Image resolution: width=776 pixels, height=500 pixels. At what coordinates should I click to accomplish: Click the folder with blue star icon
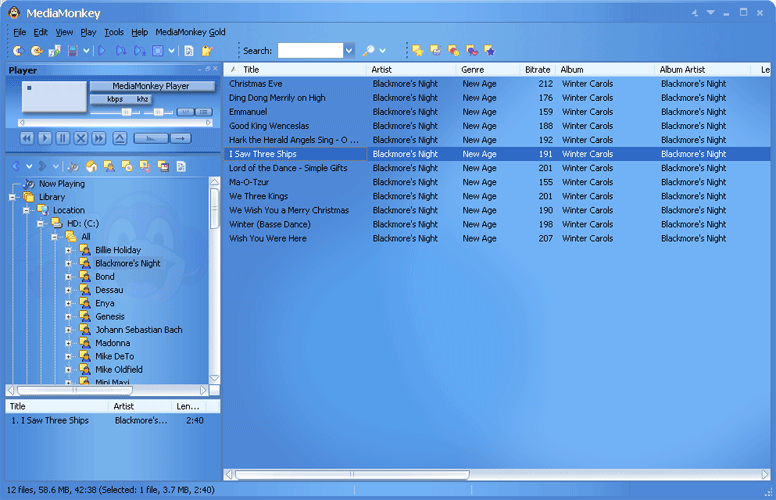coord(489,50)
